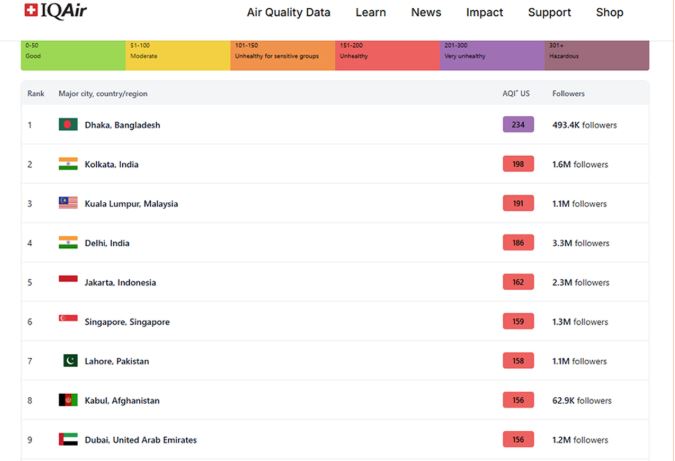The image size is (675, 461).
Task: Click the 198 AQI badge
Action: (x=518, y=164)
